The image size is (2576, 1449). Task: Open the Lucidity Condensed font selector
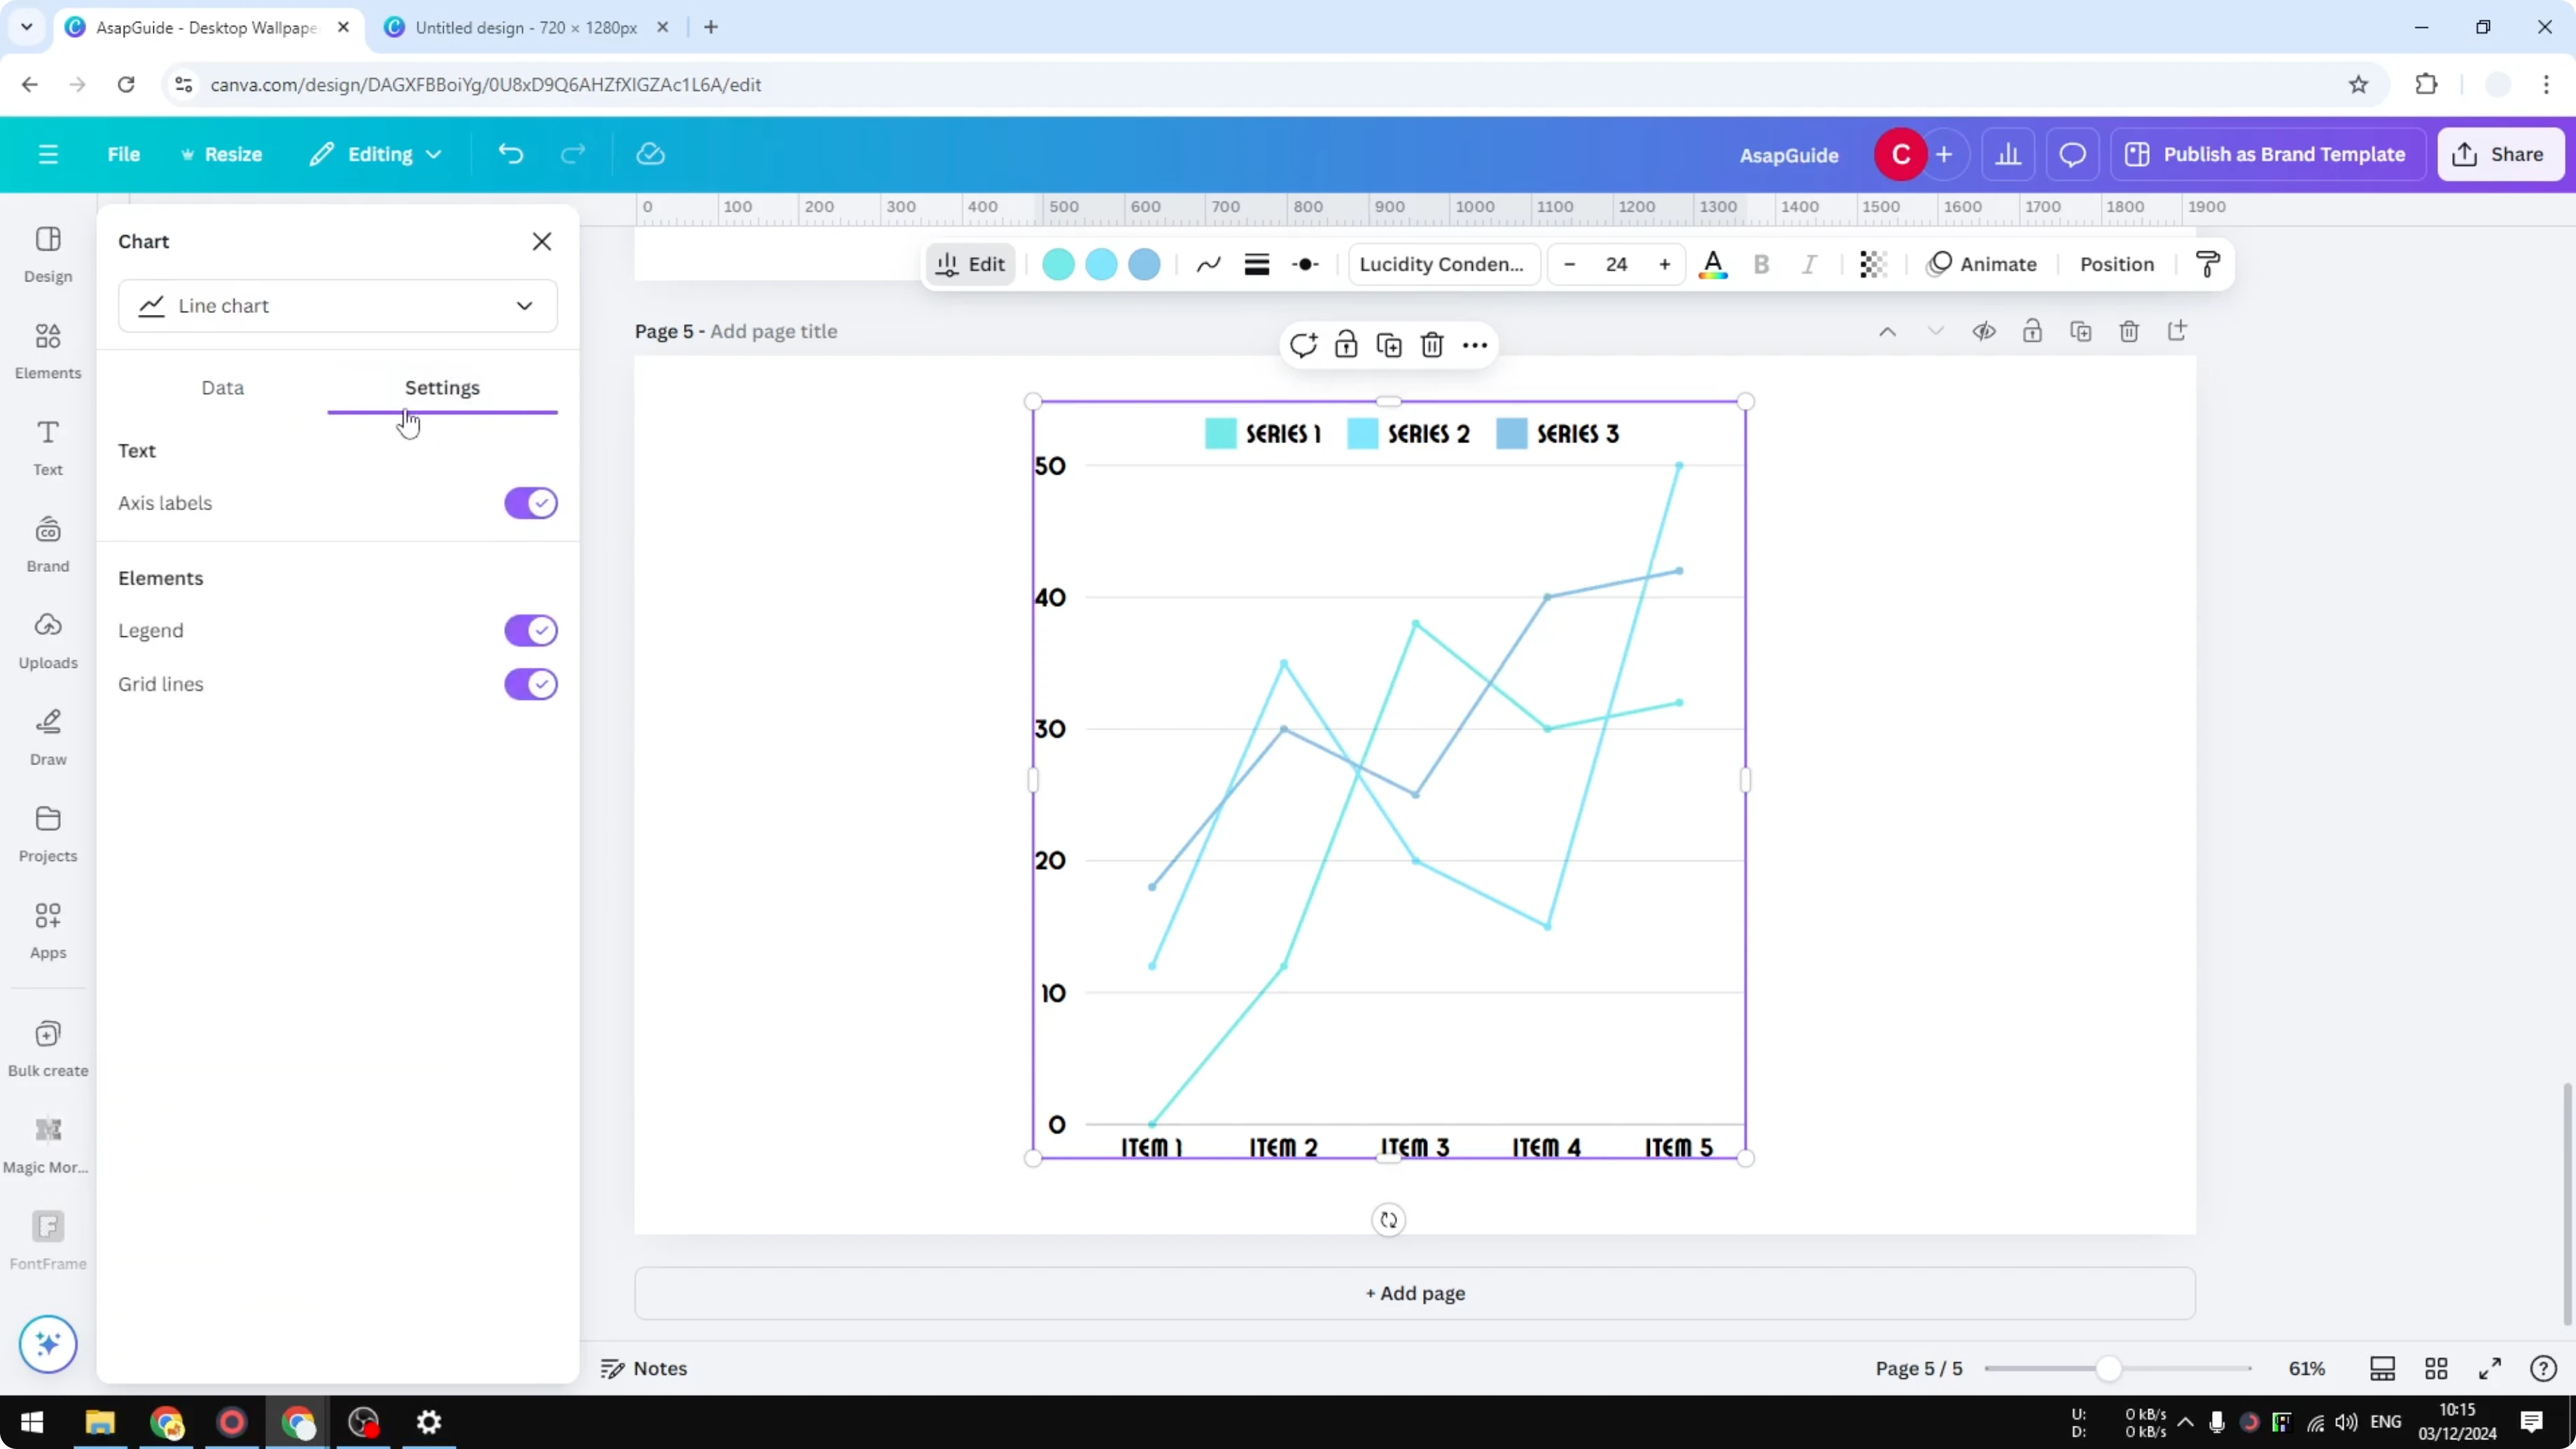click(1442, 263)
